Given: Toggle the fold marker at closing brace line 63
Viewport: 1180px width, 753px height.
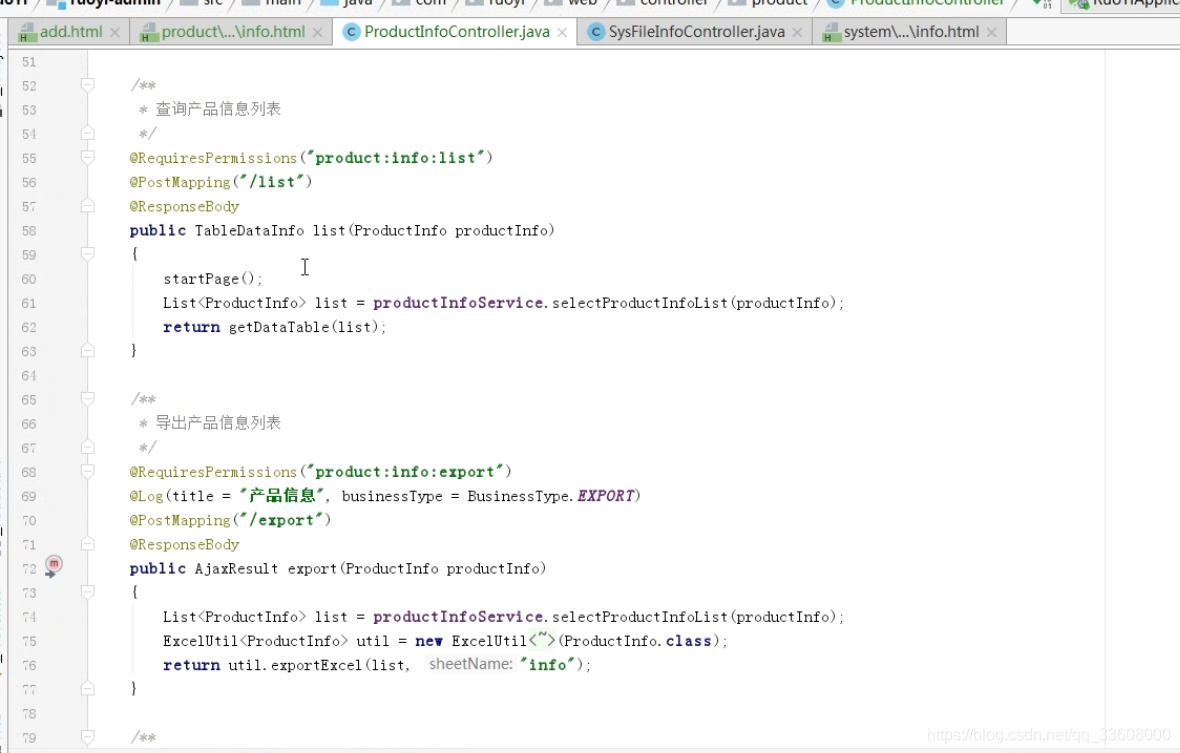Looking at the screenshot, I should pyautogui.click(x=87, y=350).
